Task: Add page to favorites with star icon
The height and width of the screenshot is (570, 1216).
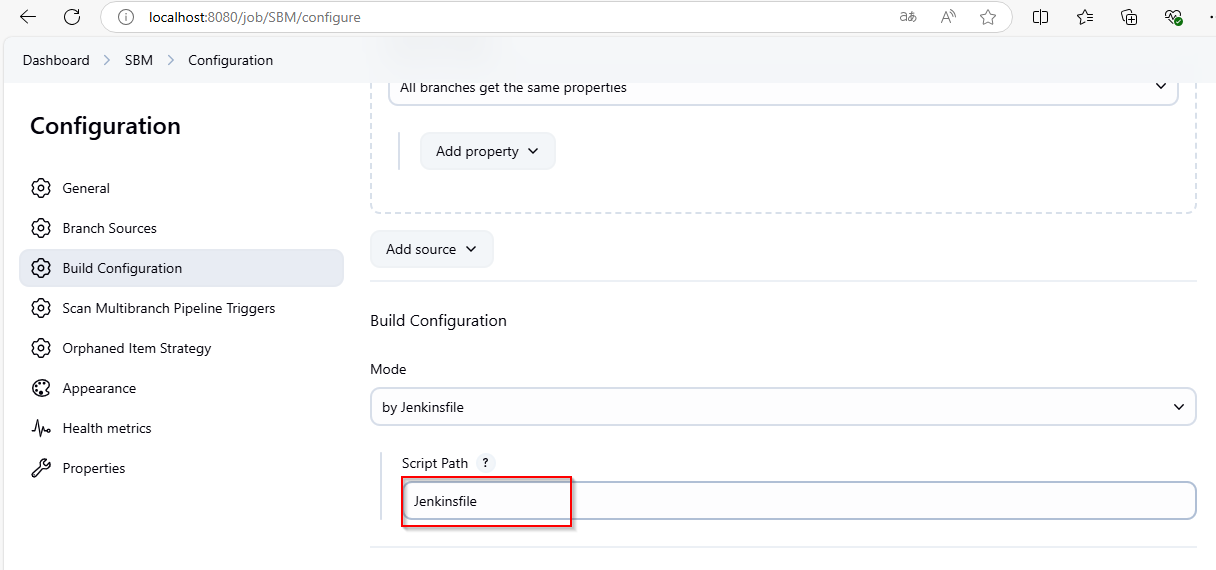Action: [988, 17]
